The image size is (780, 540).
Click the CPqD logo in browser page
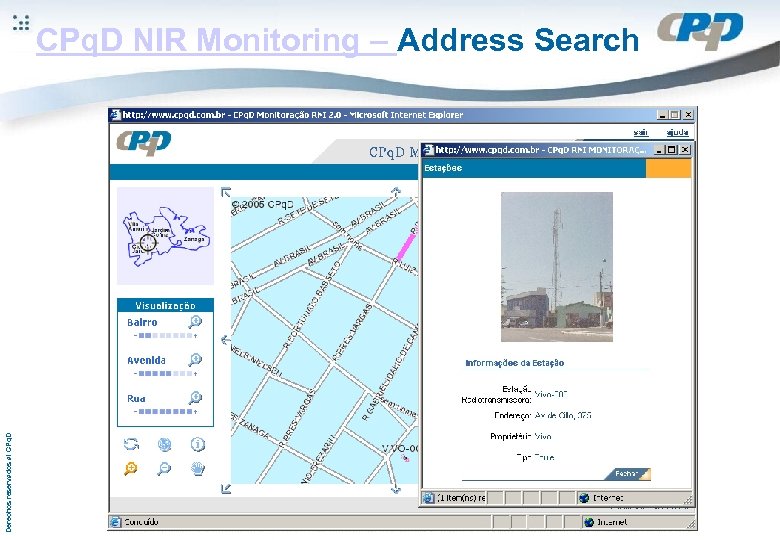[144, 143]
